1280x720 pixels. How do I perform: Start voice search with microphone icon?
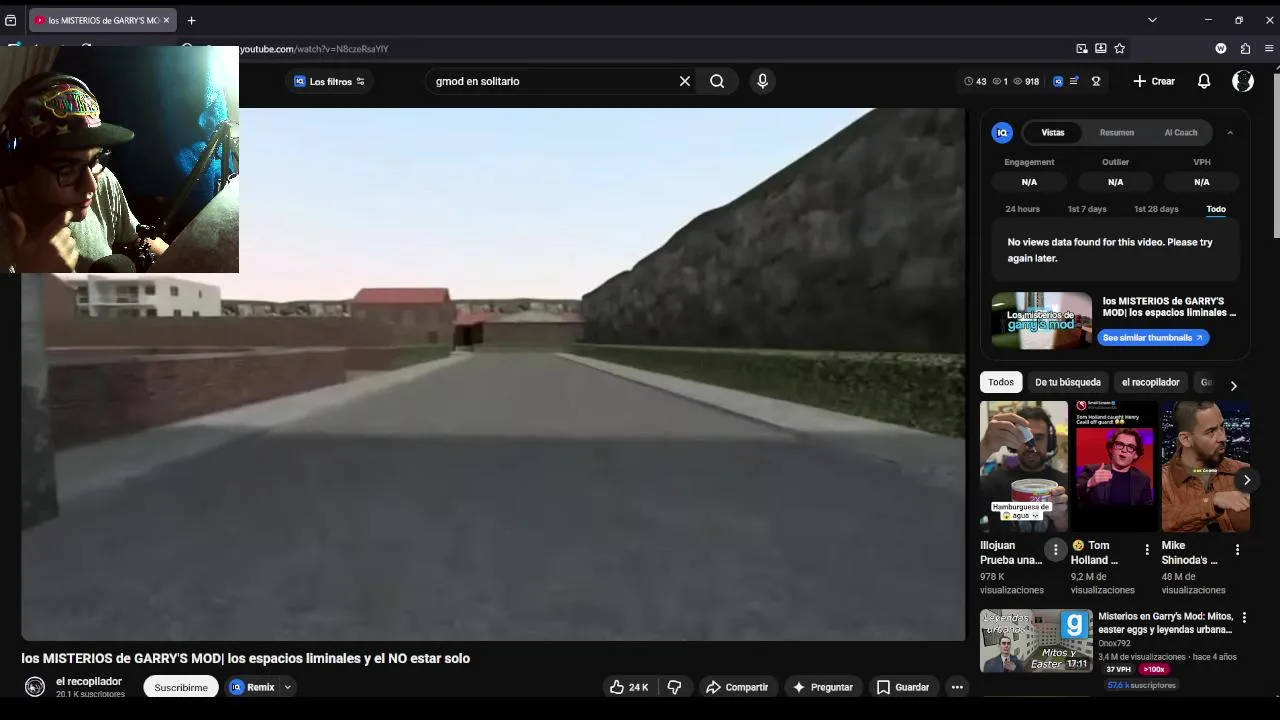pos(762,81)
